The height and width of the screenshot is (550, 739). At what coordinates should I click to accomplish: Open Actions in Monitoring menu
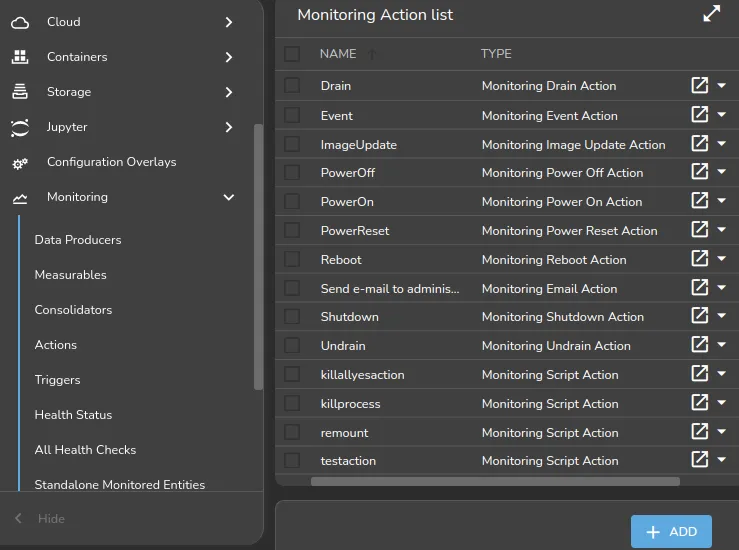[56, 345]
